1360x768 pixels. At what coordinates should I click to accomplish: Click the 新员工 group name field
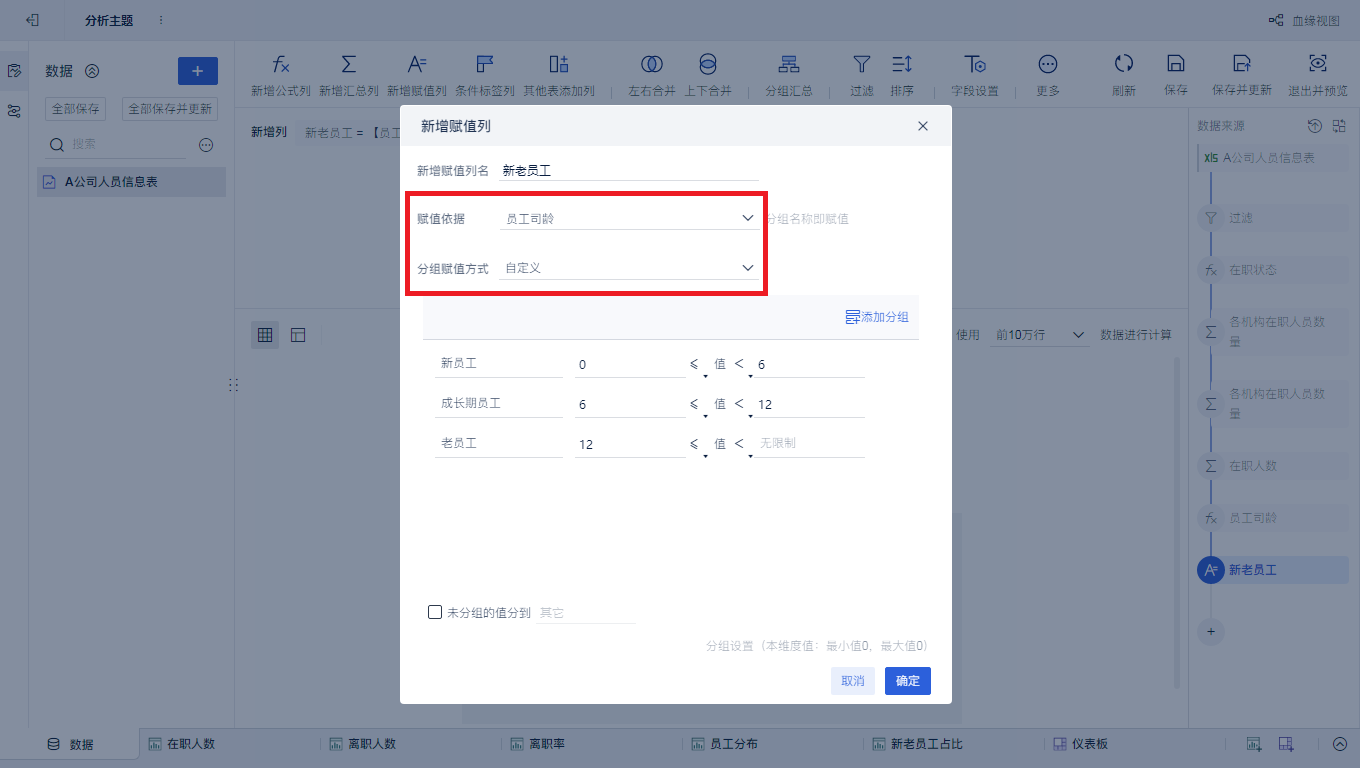coord(500,364)
